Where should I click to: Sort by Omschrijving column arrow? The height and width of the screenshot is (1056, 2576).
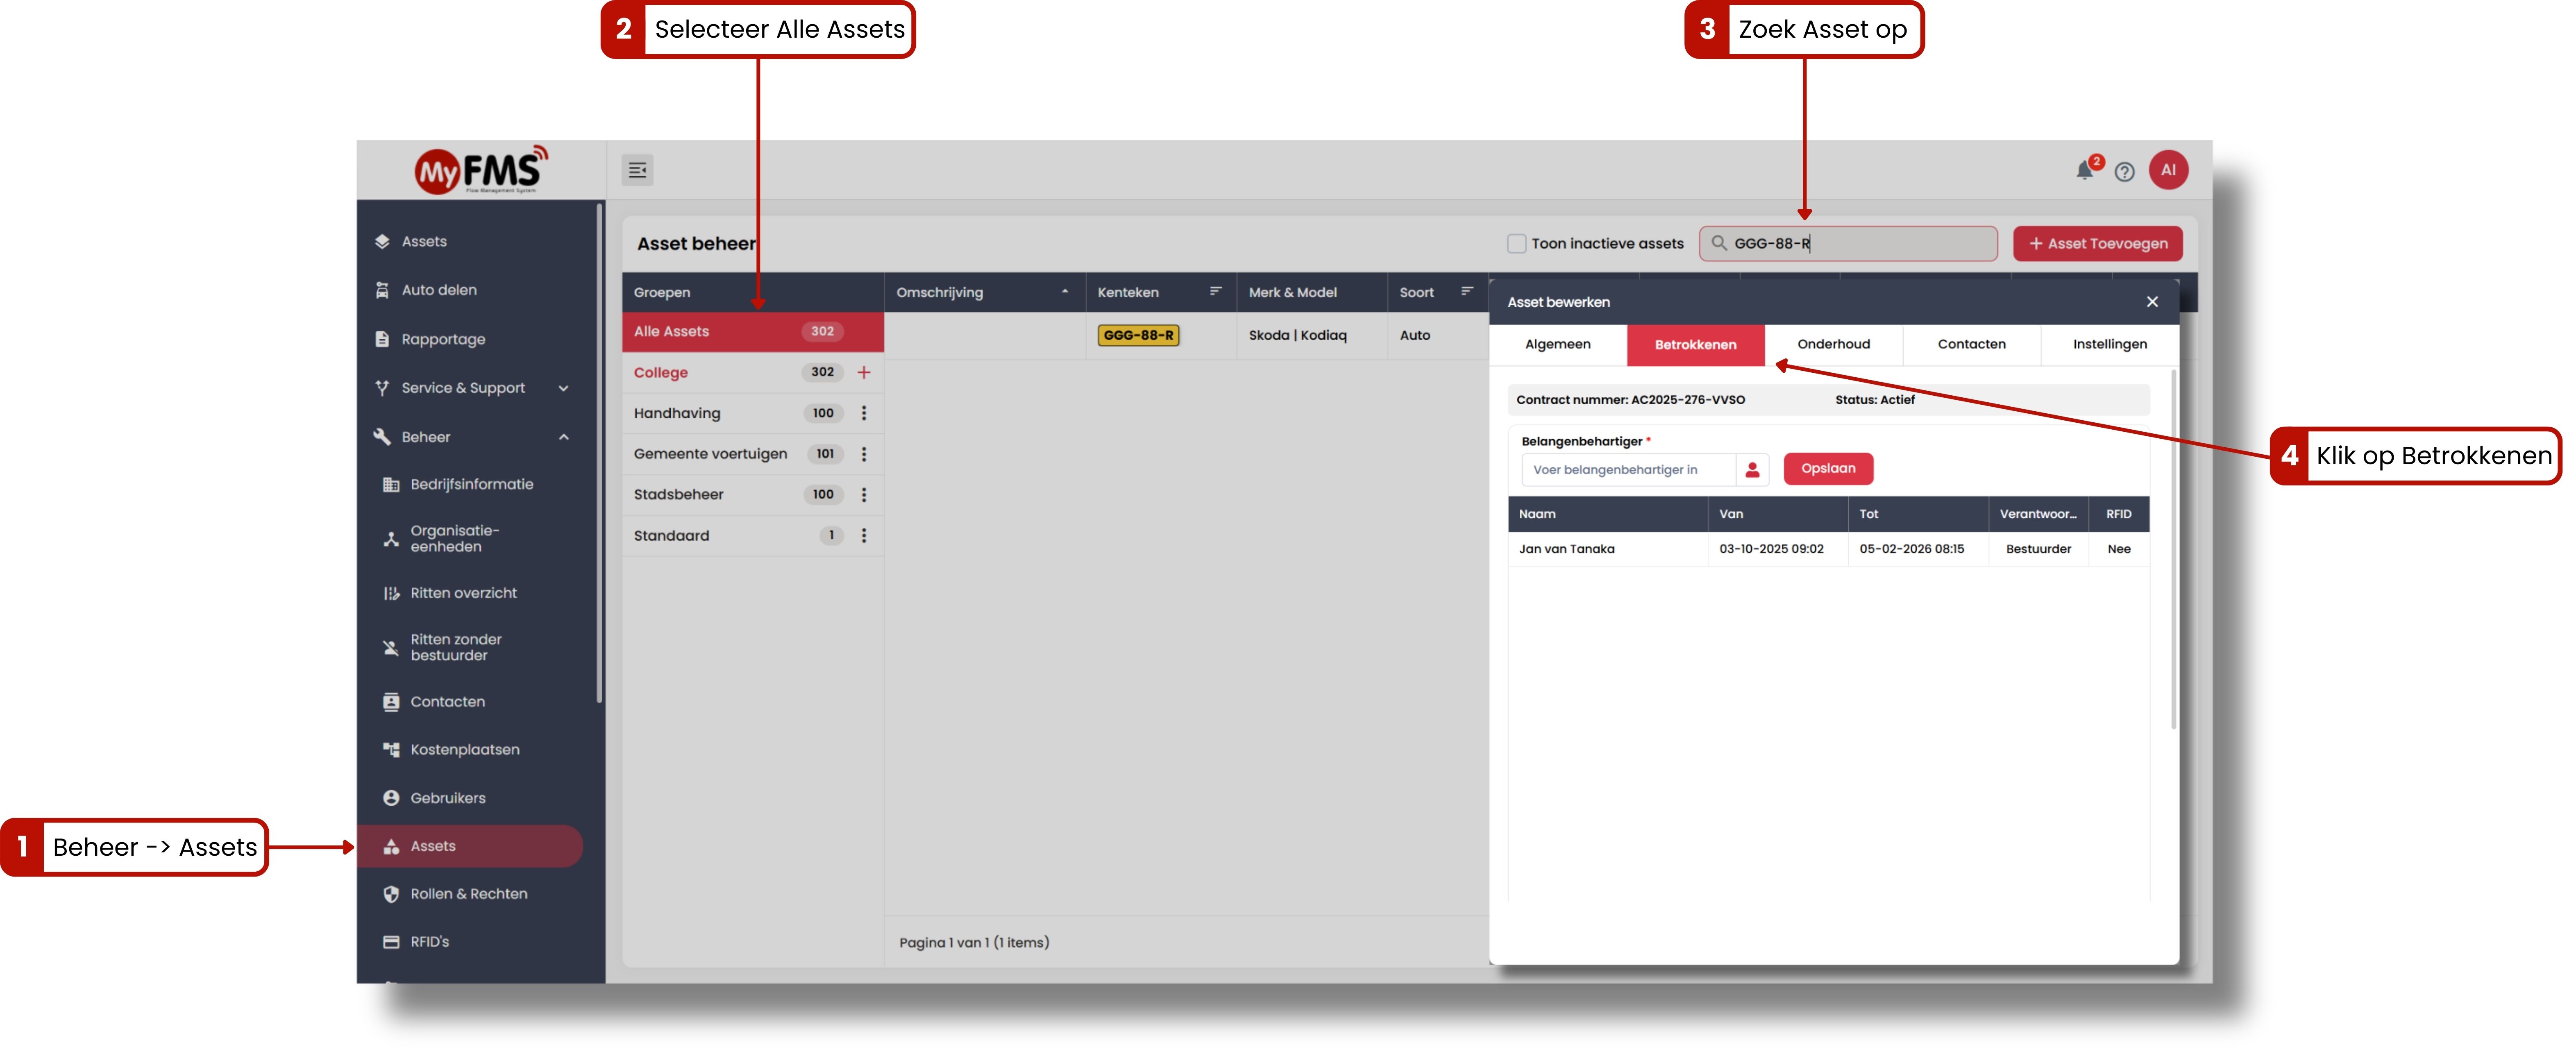coord(1065,292)
